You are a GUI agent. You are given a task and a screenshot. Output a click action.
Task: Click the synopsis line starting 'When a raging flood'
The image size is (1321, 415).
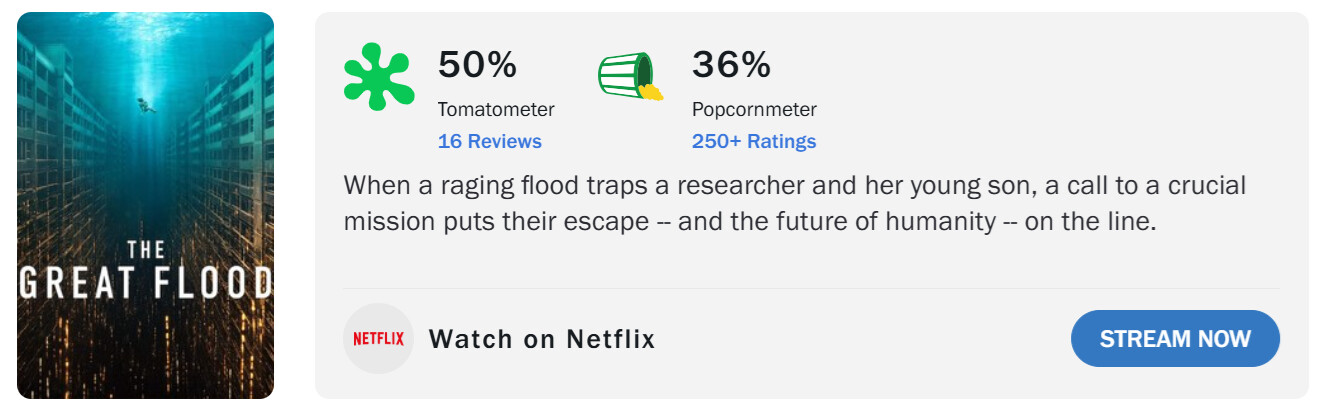click(x=794, y=186)
